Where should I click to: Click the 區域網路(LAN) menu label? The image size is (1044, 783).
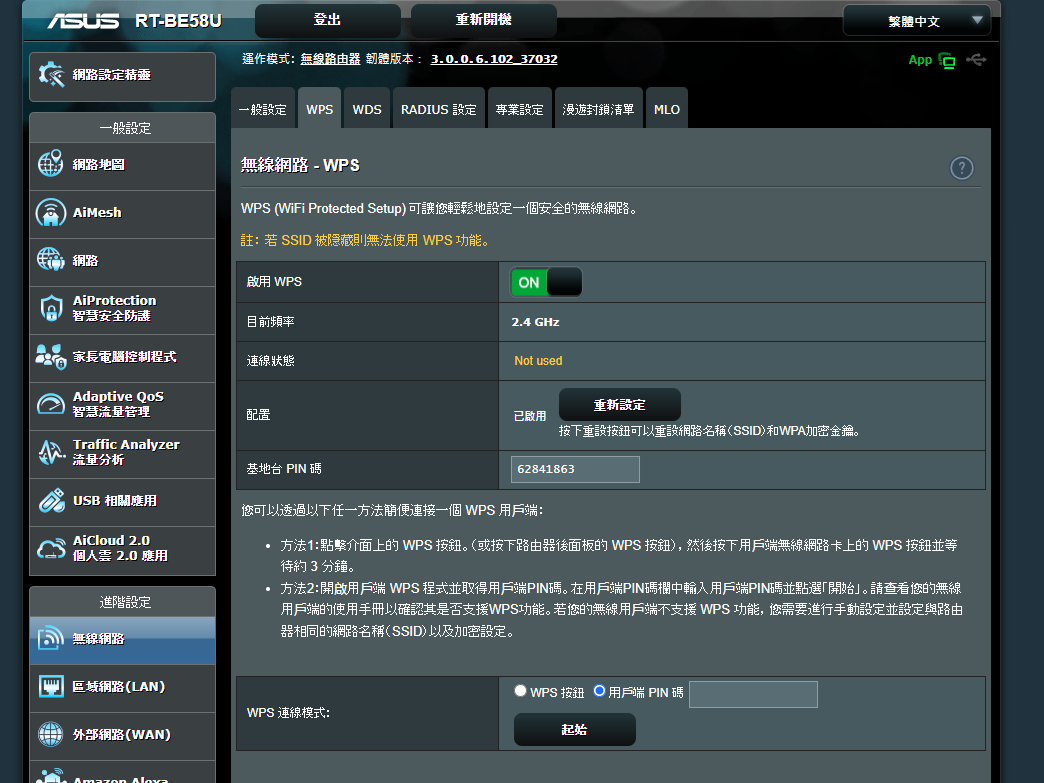(119, 686)
